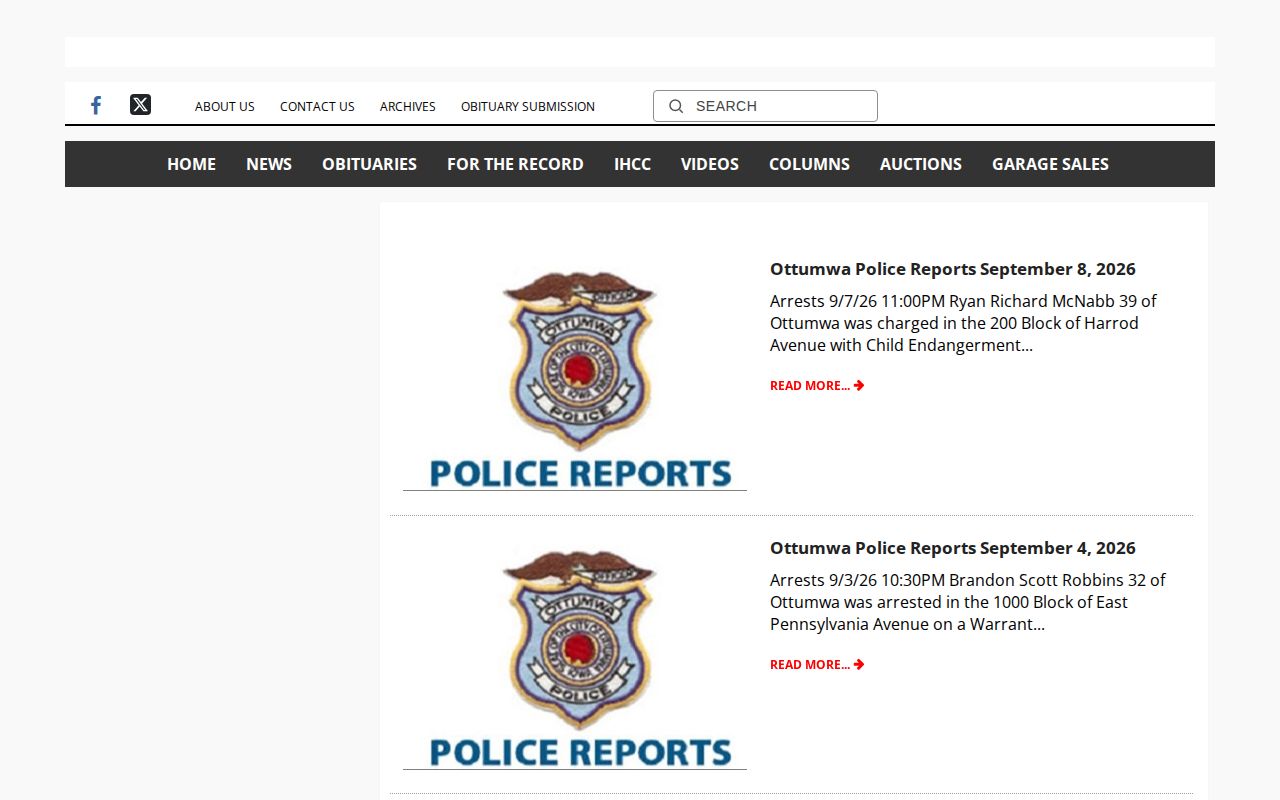The image size is (1280, 800).
Task: Open Ottumwa Police Reports September 4, 2026 headline
Action: pyautogui.click(x=953, y=548)
